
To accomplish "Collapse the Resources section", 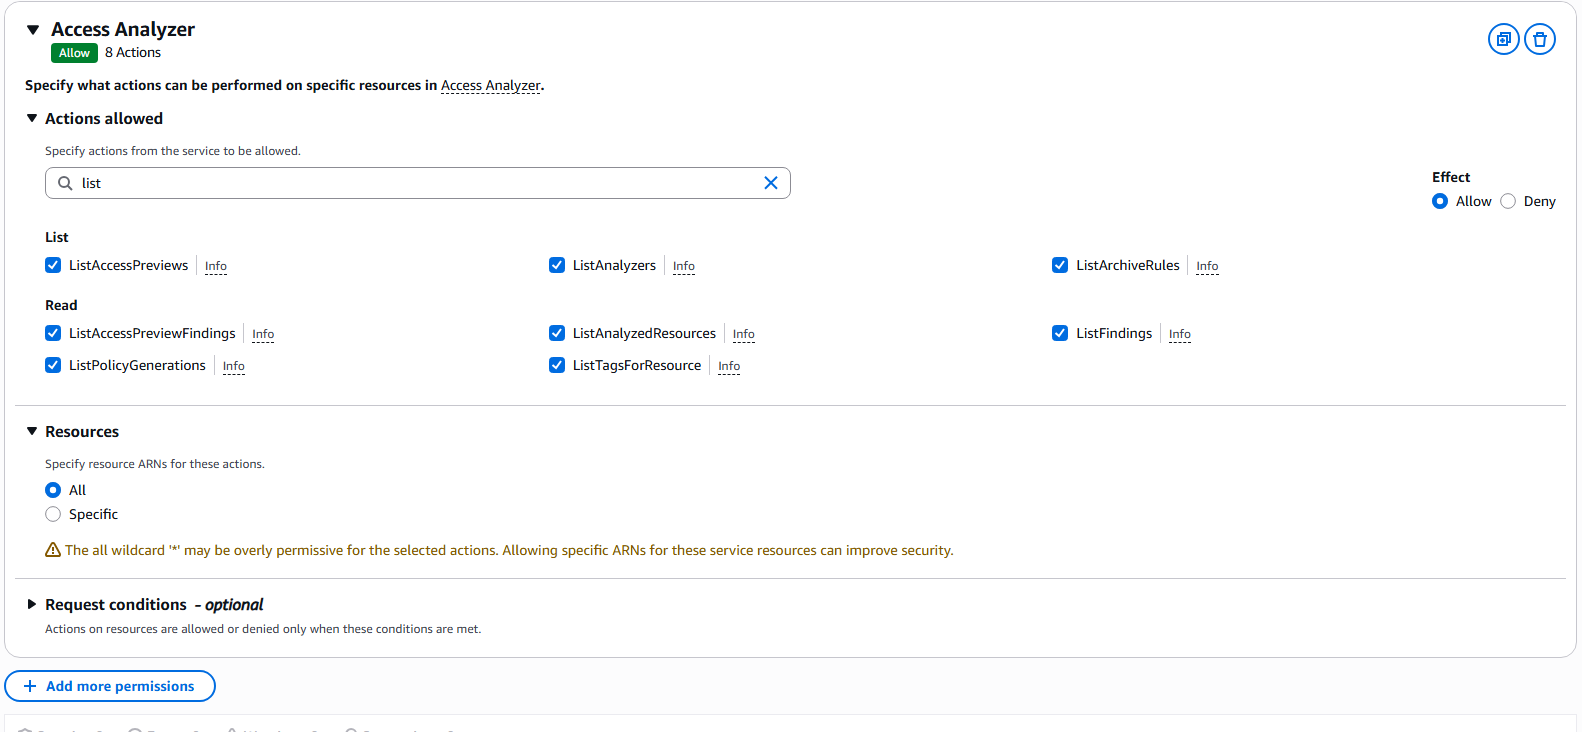I will click(32, 431).
